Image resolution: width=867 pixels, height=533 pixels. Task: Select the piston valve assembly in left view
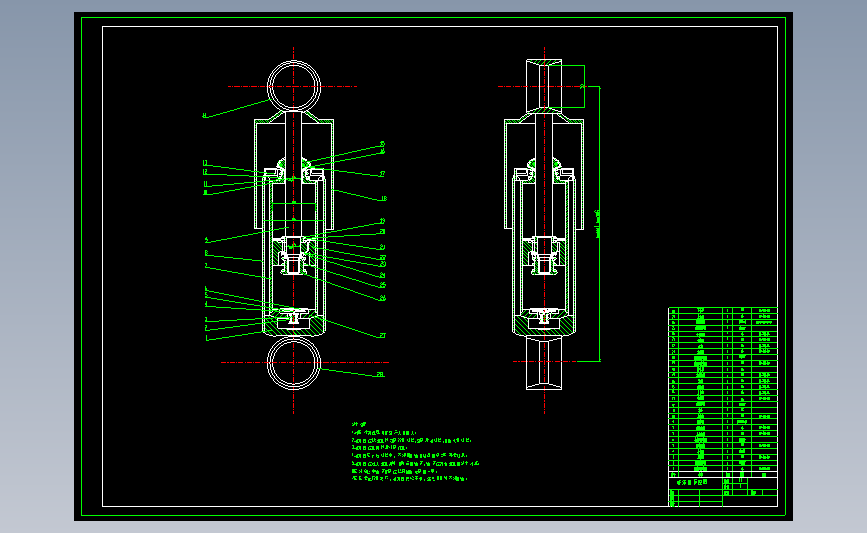click(x=294, y=256)
